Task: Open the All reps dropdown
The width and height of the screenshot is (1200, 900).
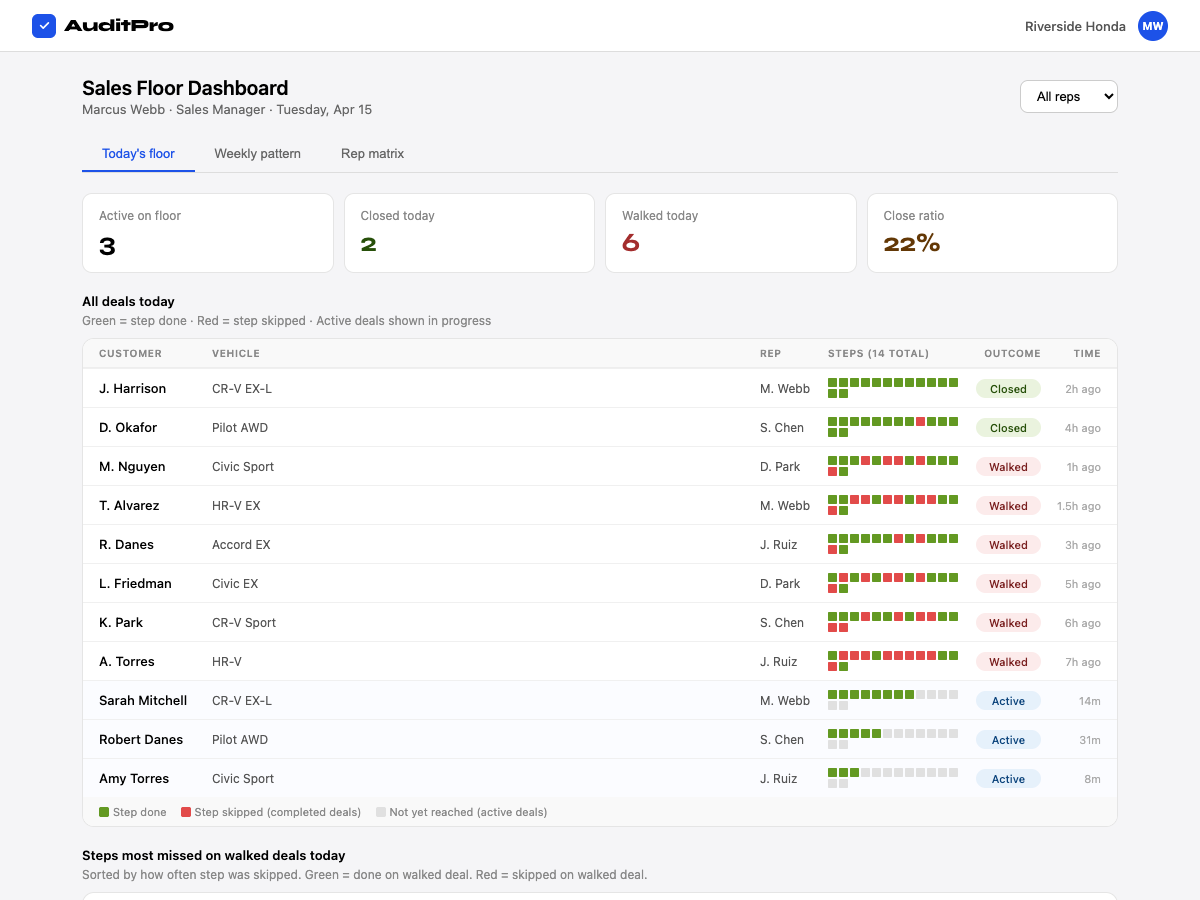Action: point(1068,97)
